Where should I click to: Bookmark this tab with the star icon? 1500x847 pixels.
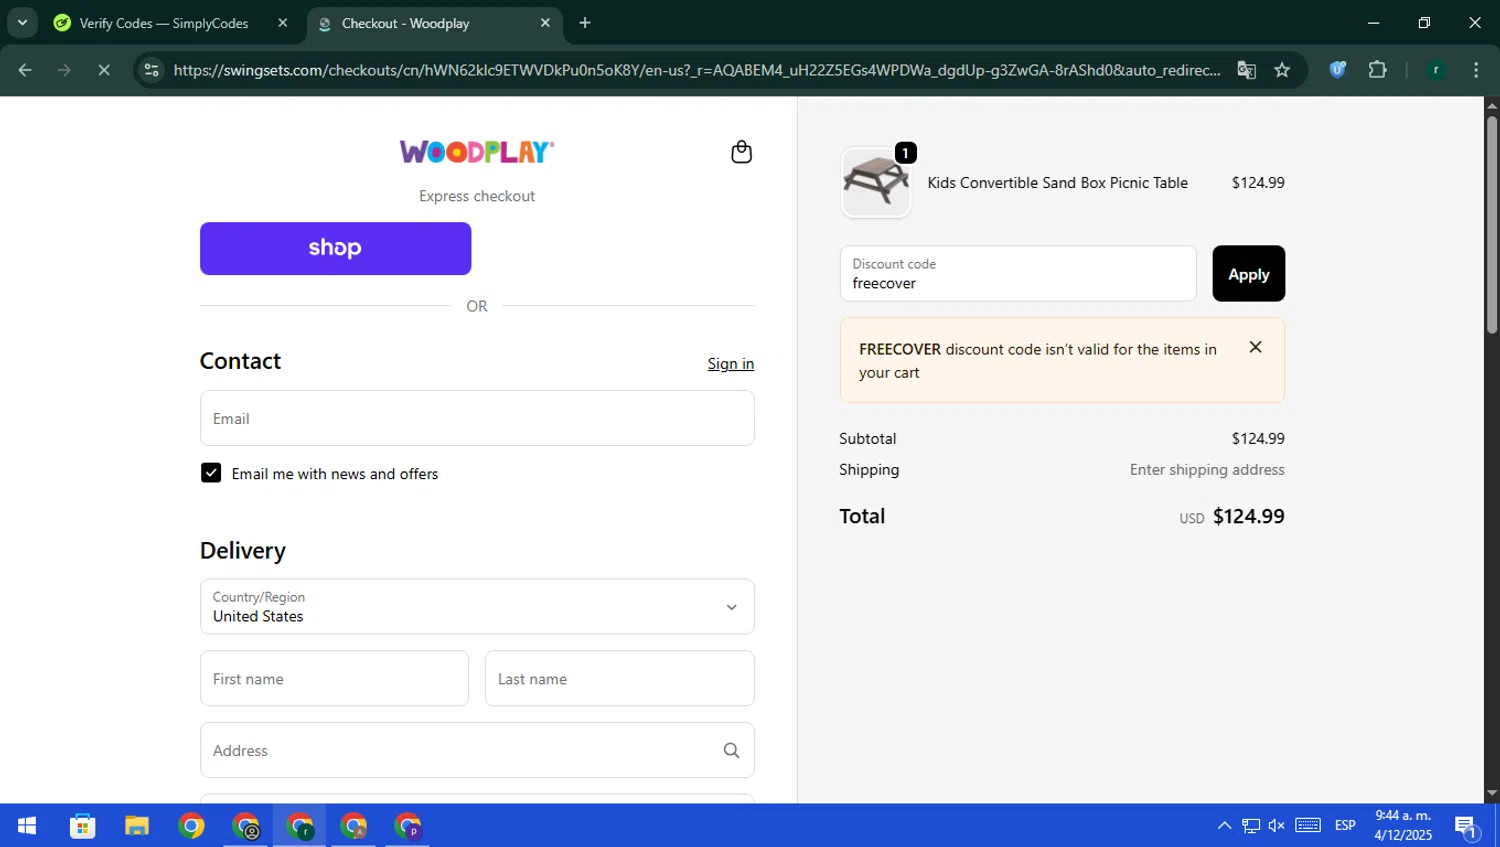(1282, 70)
